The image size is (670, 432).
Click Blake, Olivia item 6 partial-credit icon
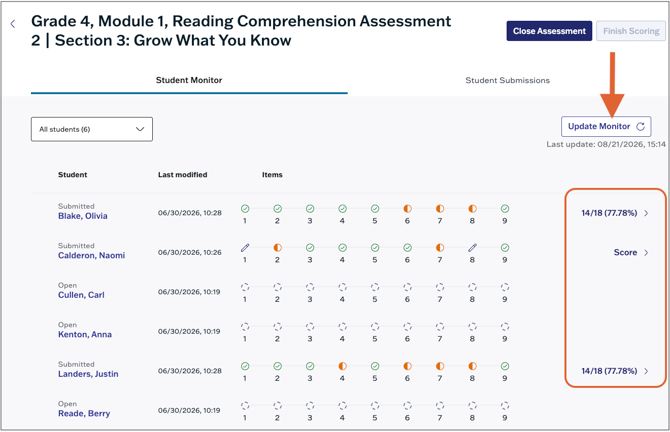pos(407,209)
